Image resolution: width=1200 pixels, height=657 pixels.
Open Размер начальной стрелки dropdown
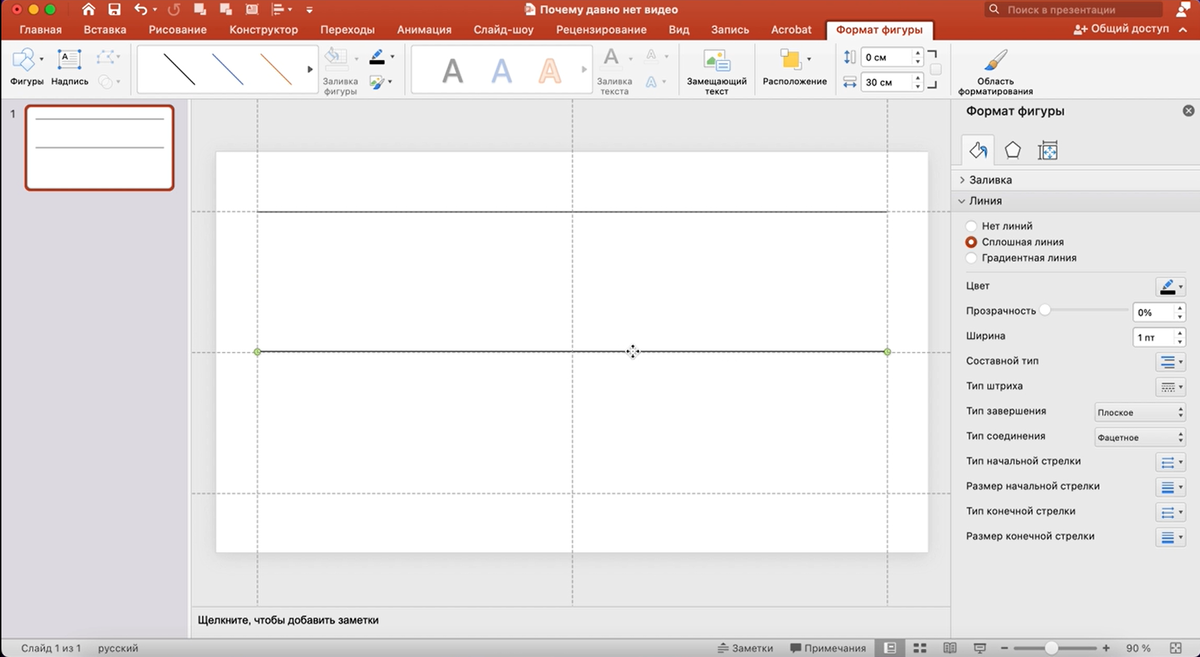coord(1170,487)
